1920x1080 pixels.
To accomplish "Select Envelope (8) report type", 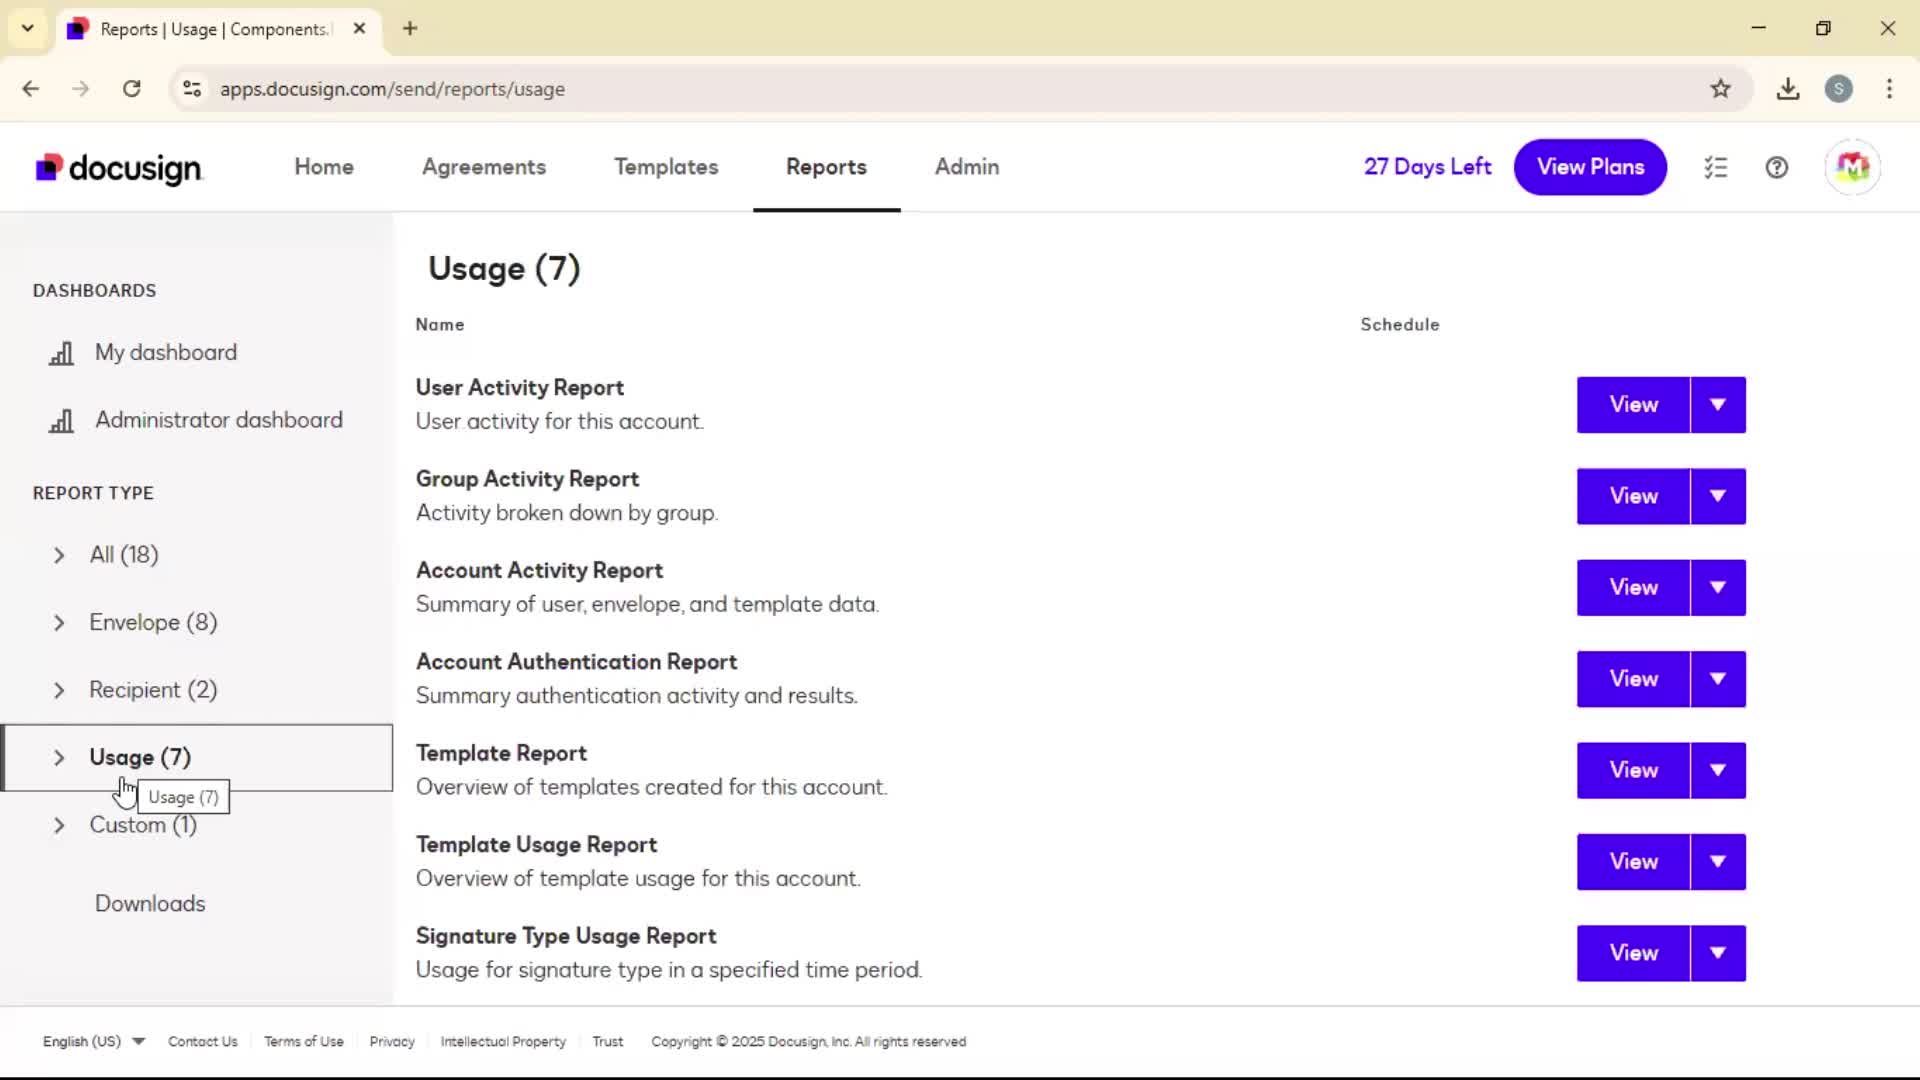I will tap(153, 623).
